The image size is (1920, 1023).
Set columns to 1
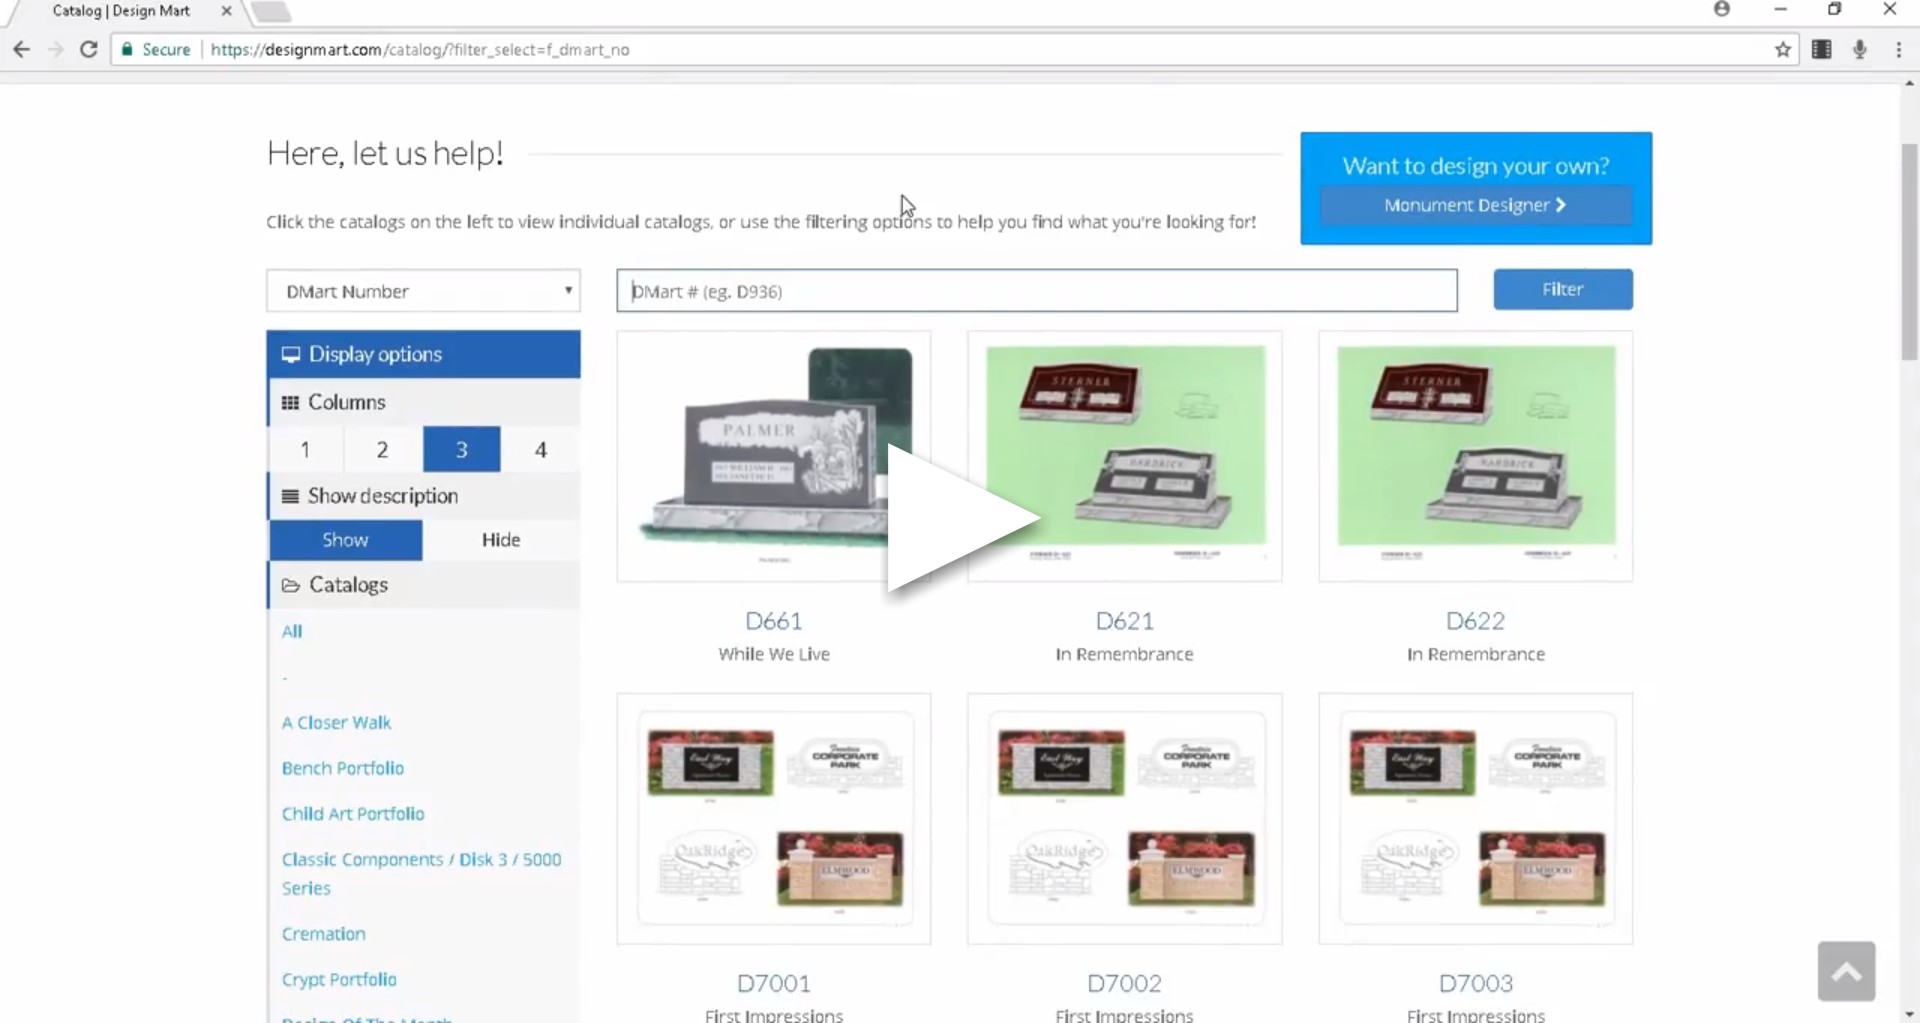[x=305, y=450]
